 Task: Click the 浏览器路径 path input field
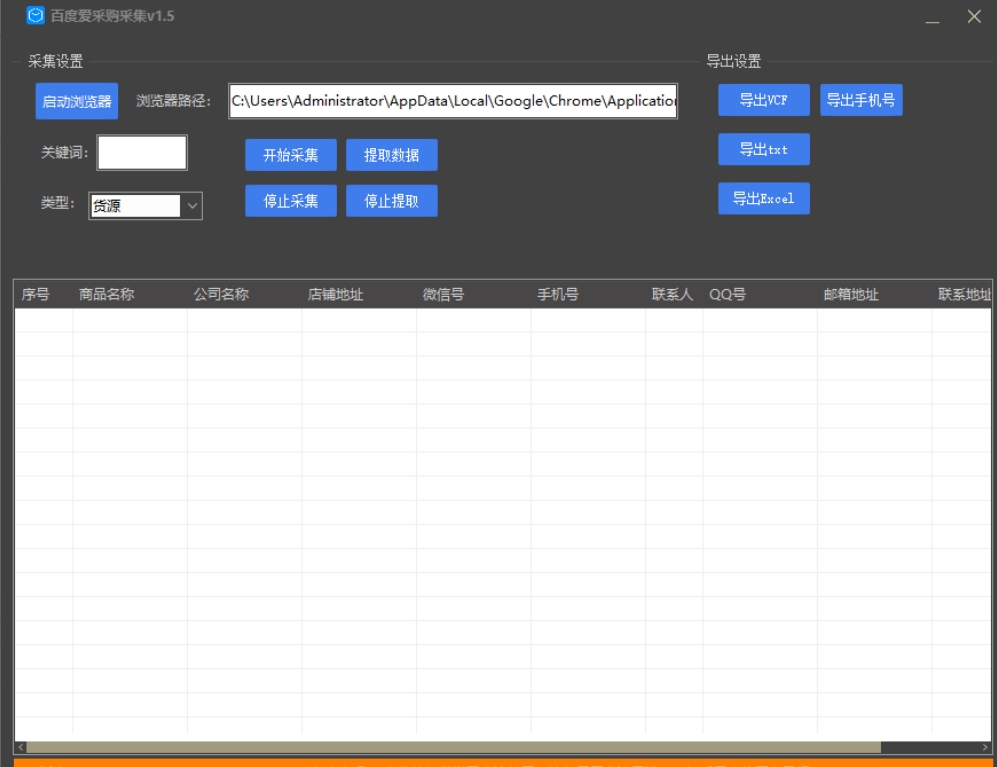[453, 101]
